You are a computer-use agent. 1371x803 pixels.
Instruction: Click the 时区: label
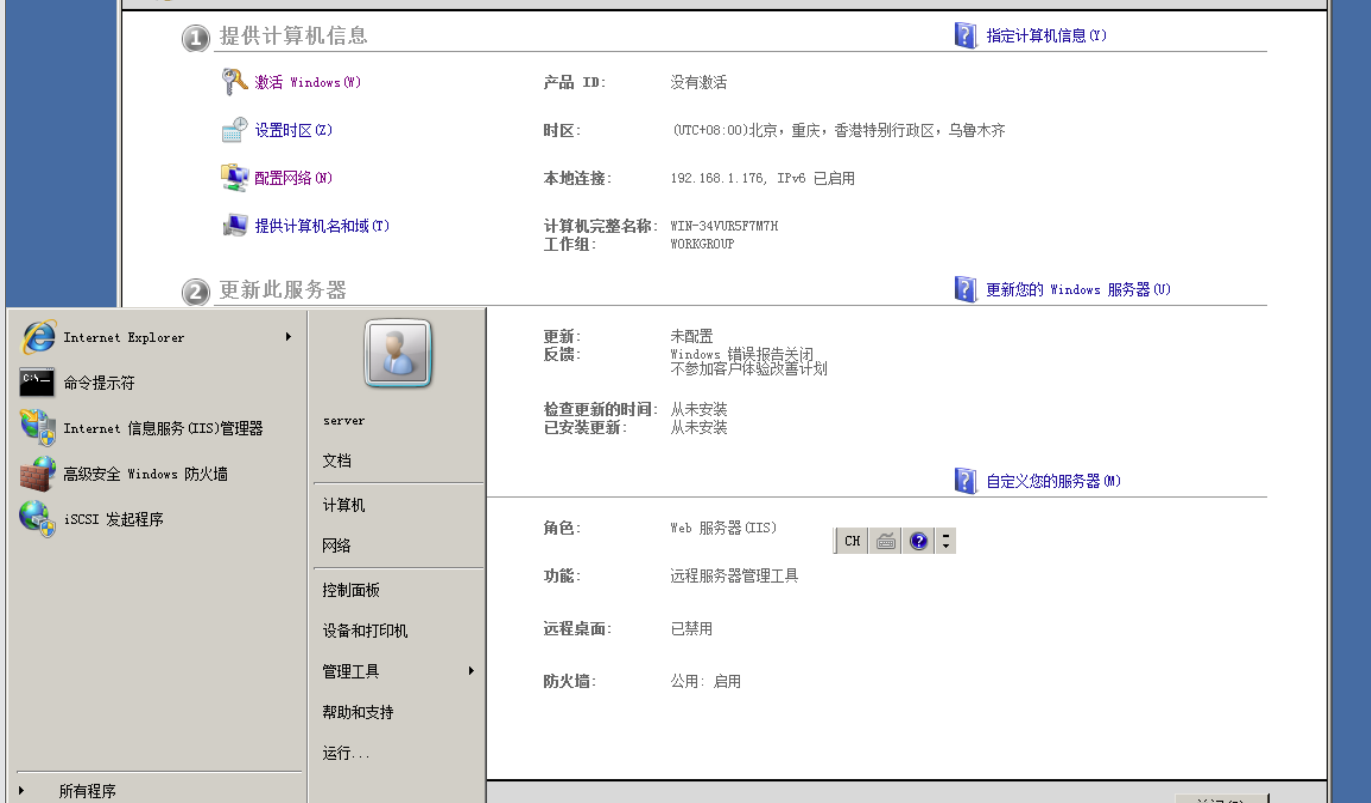coord(562,130)
